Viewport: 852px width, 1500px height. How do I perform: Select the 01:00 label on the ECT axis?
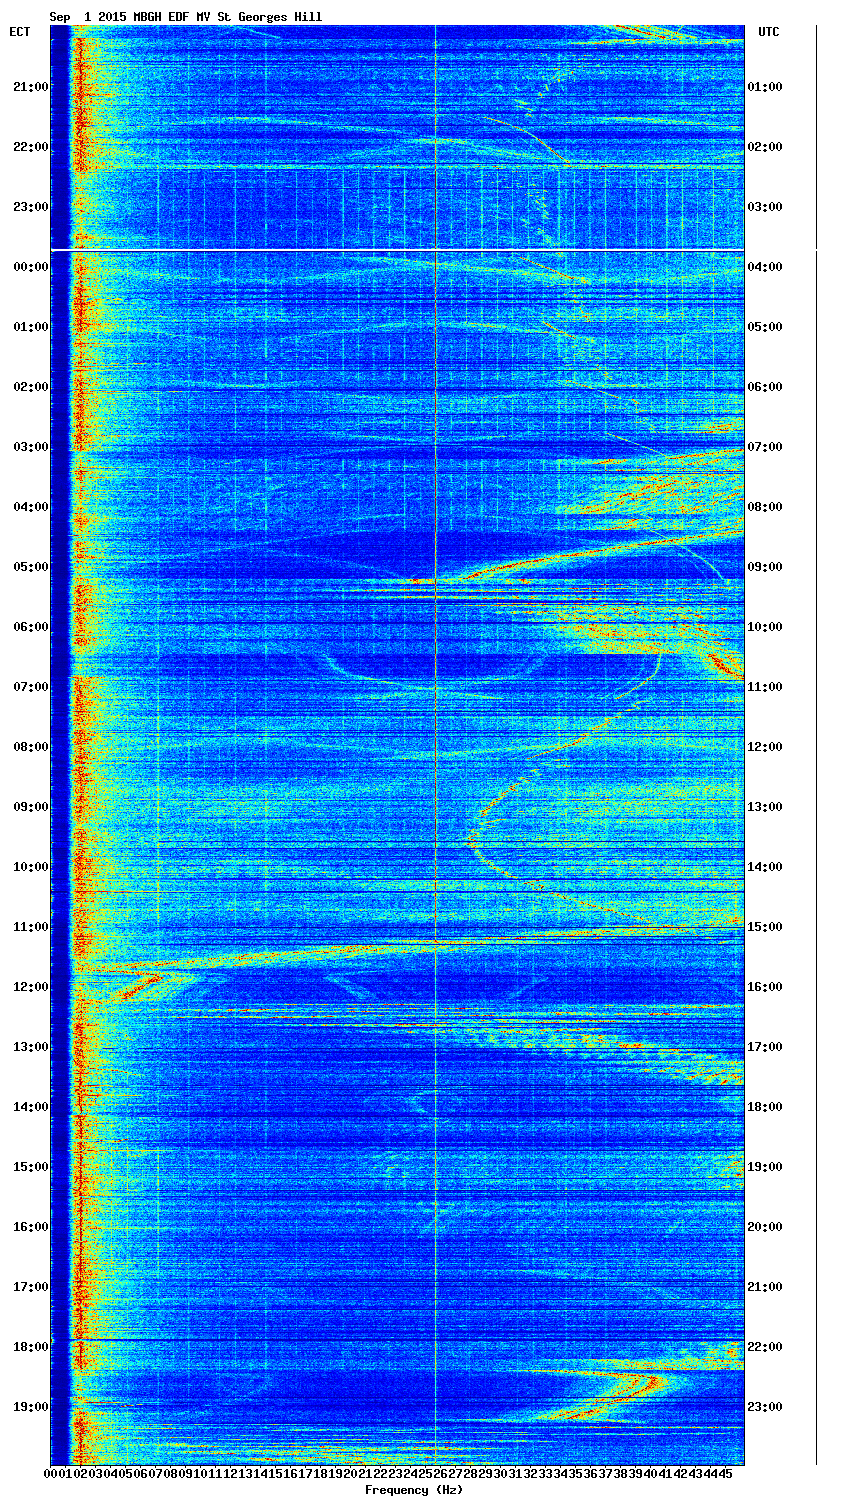(x=29, y=327)
